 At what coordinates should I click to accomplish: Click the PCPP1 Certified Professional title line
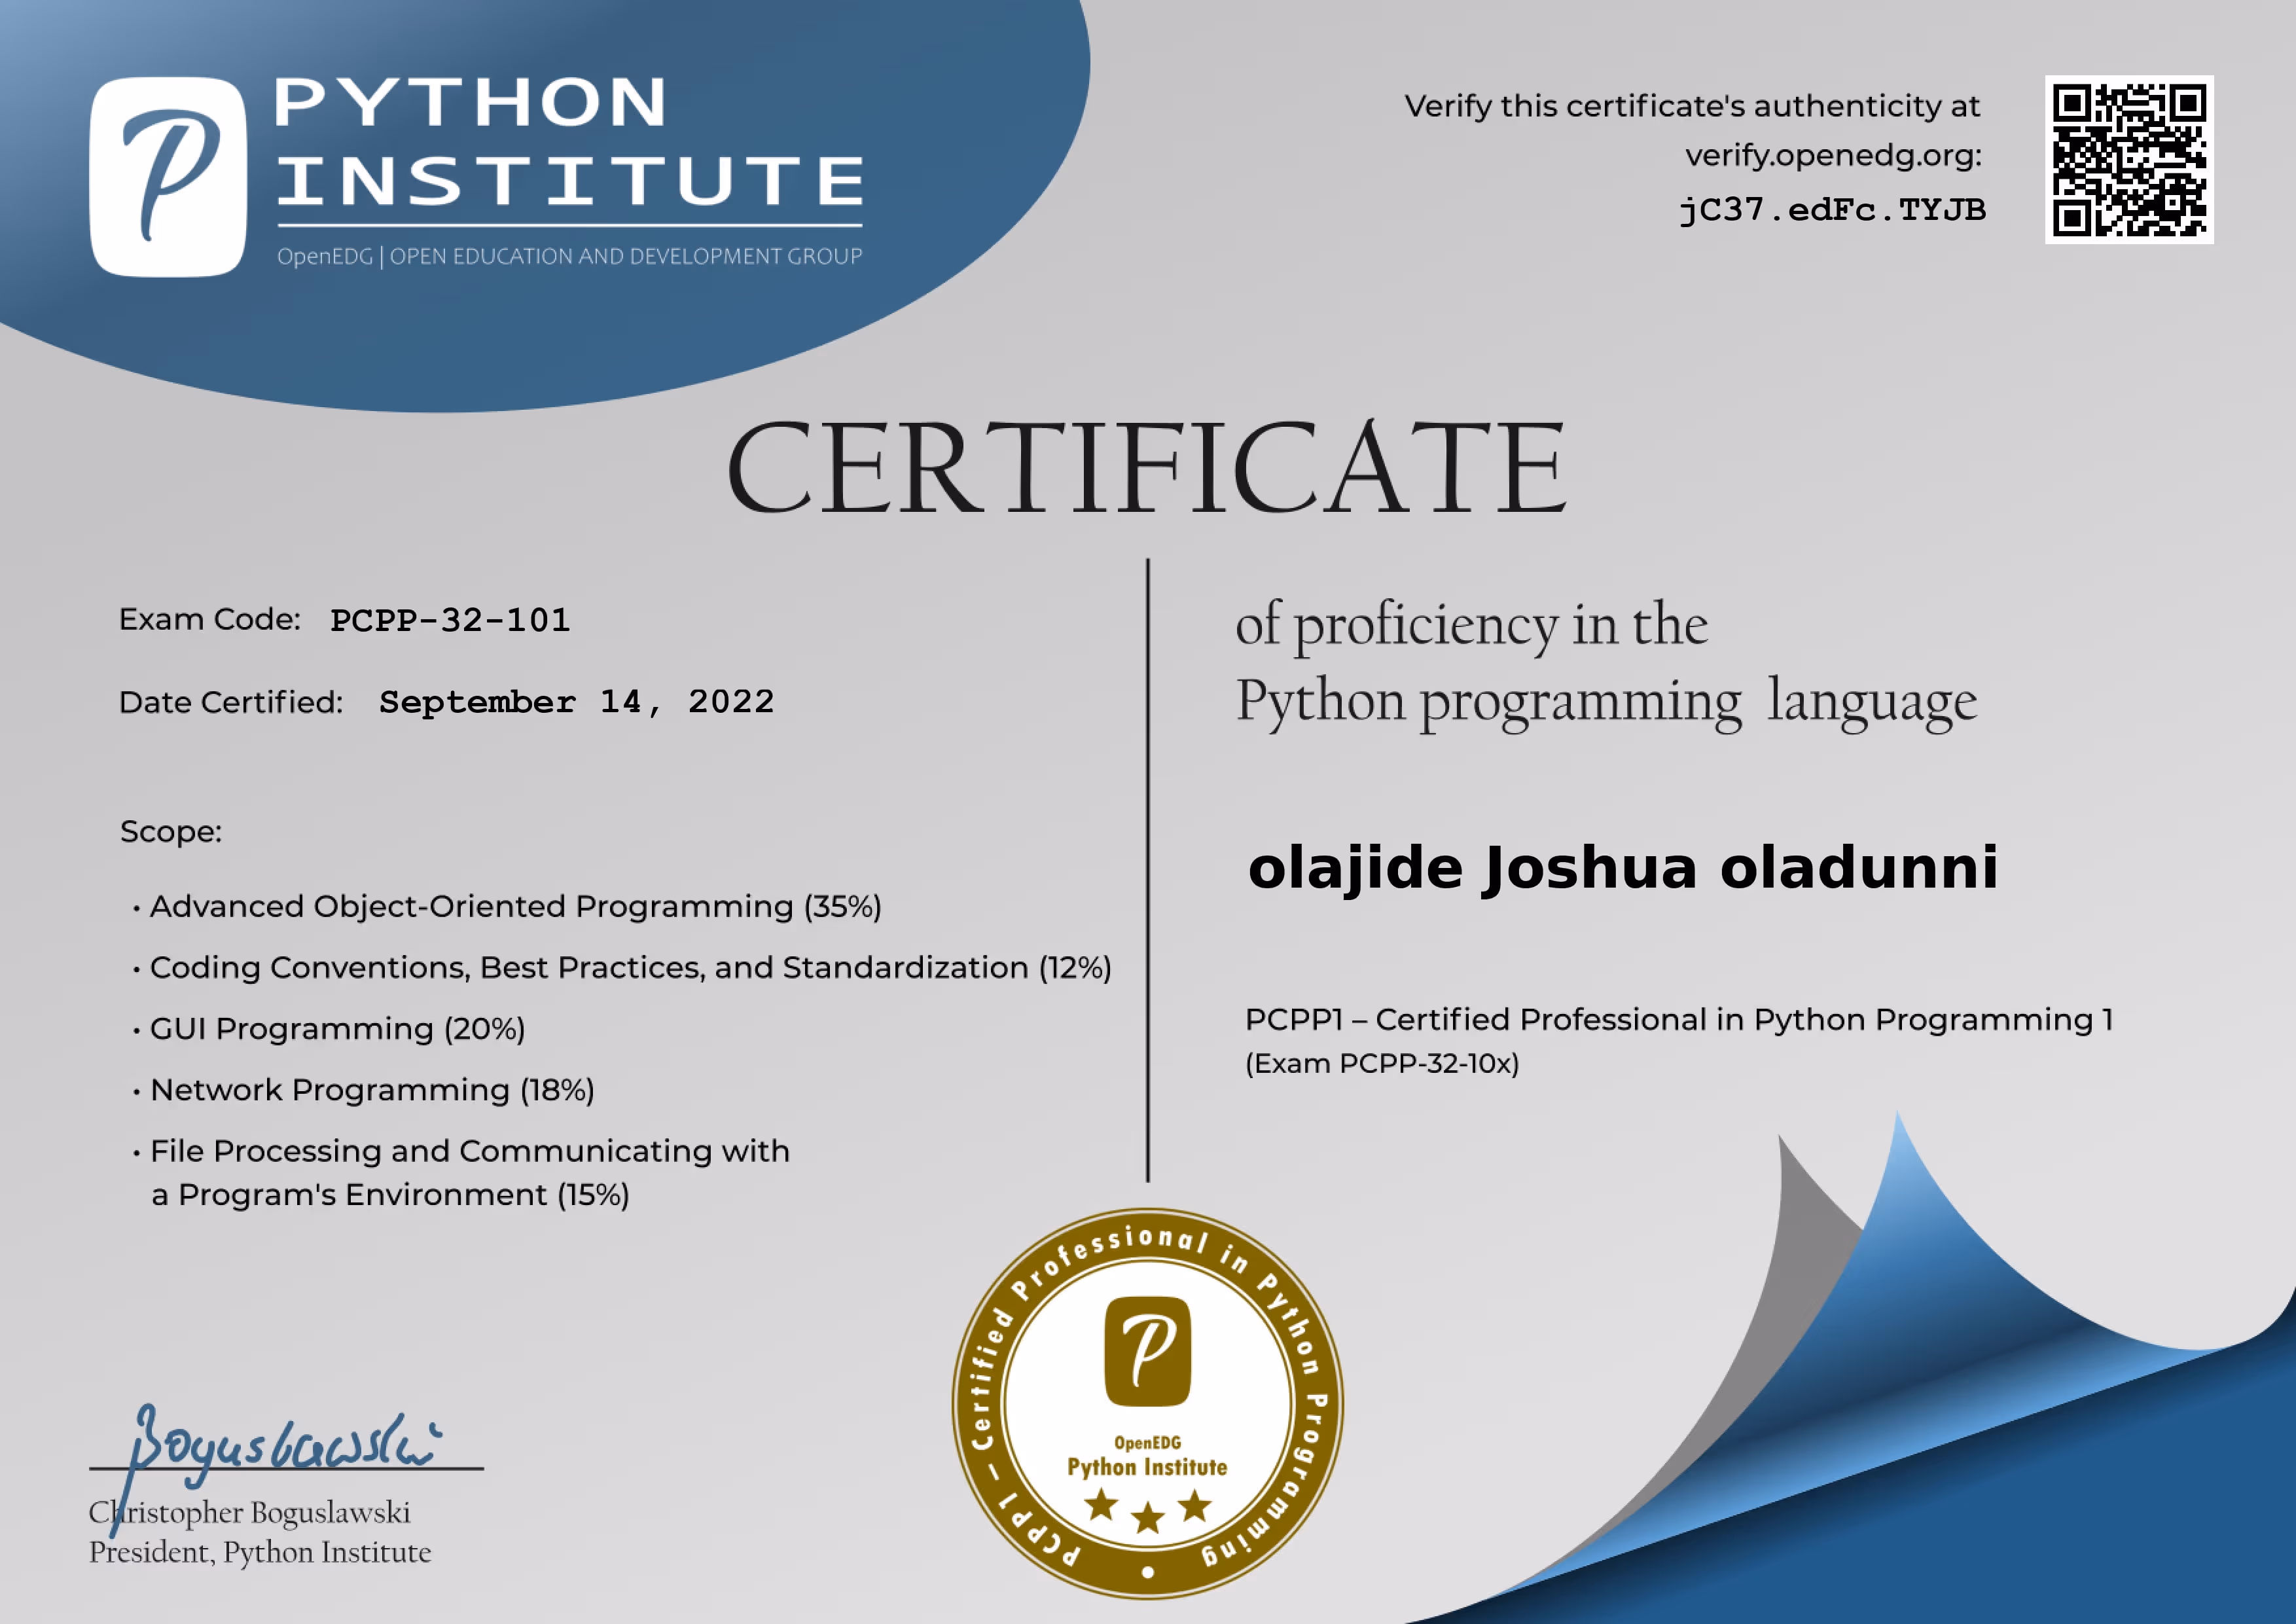[x=1678, y=1020]
